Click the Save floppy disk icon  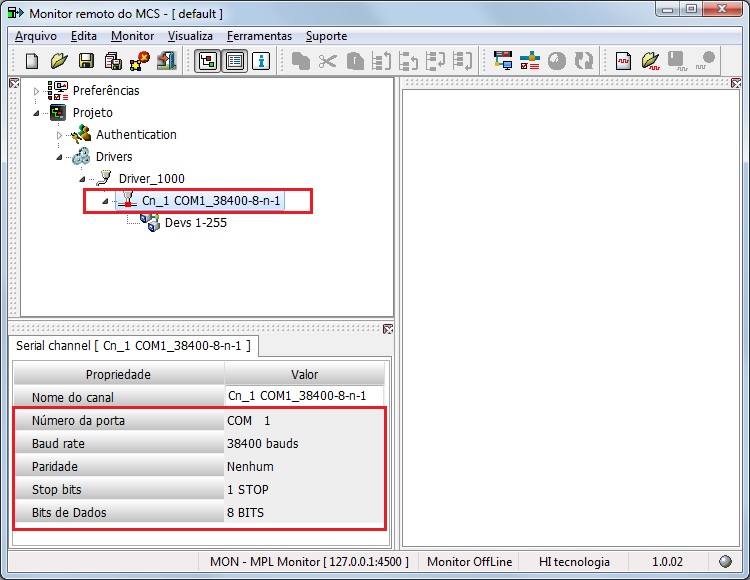pos(86,61)
